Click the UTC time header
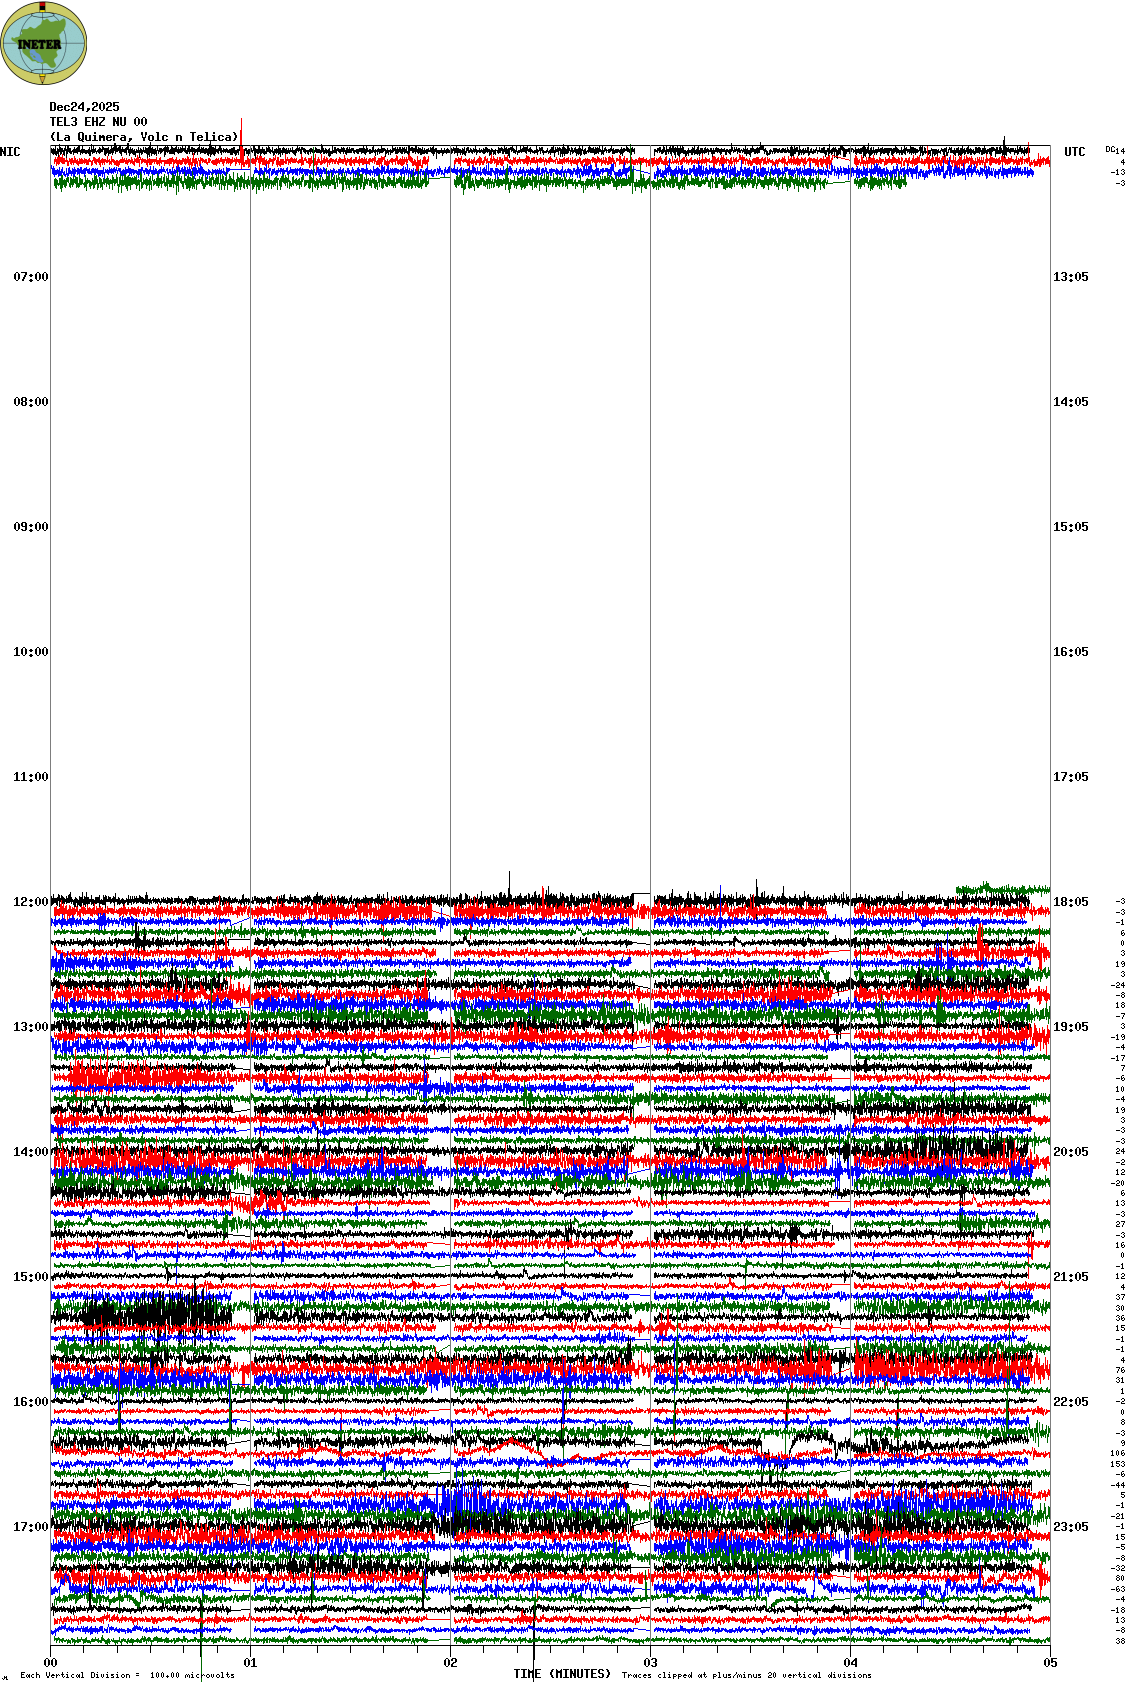The height and width of the screenshot is (1689, 1130). pyautogui.click(x=1074, y=152)
